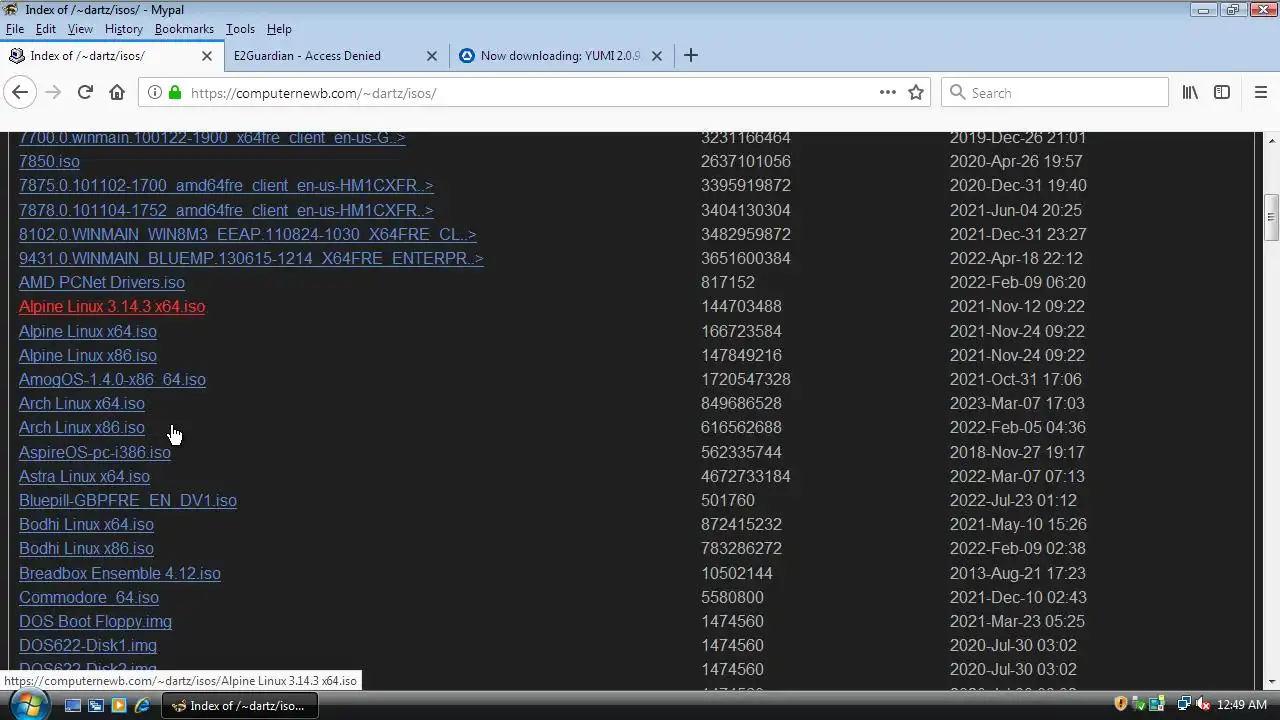Image resolution: width=1280 pixels, height=720 pixels.
Task: Download Arch Linux x86.iso
Action: pos(82,427)
